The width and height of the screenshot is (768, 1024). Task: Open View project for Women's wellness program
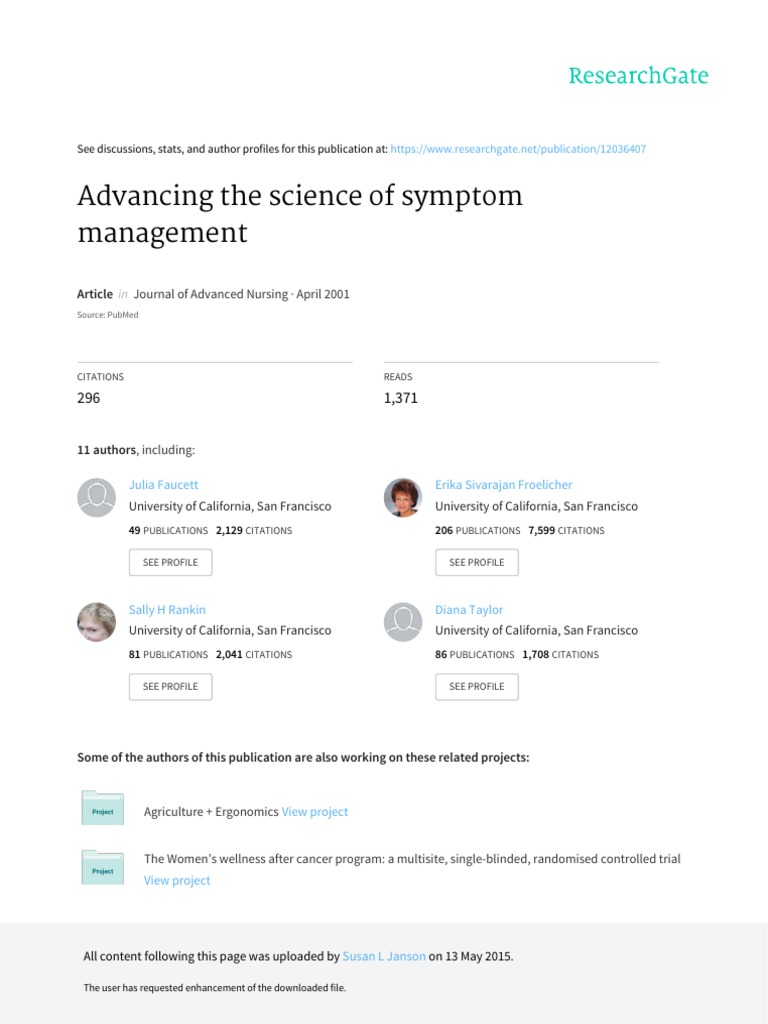(x=177, y=881)
